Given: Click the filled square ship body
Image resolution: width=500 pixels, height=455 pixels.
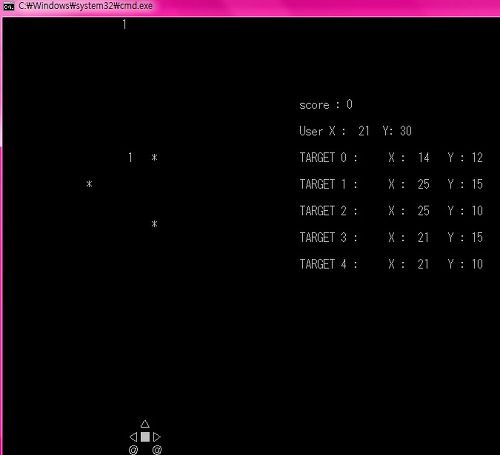Looking at the screenshot, I should pos(145,437).
